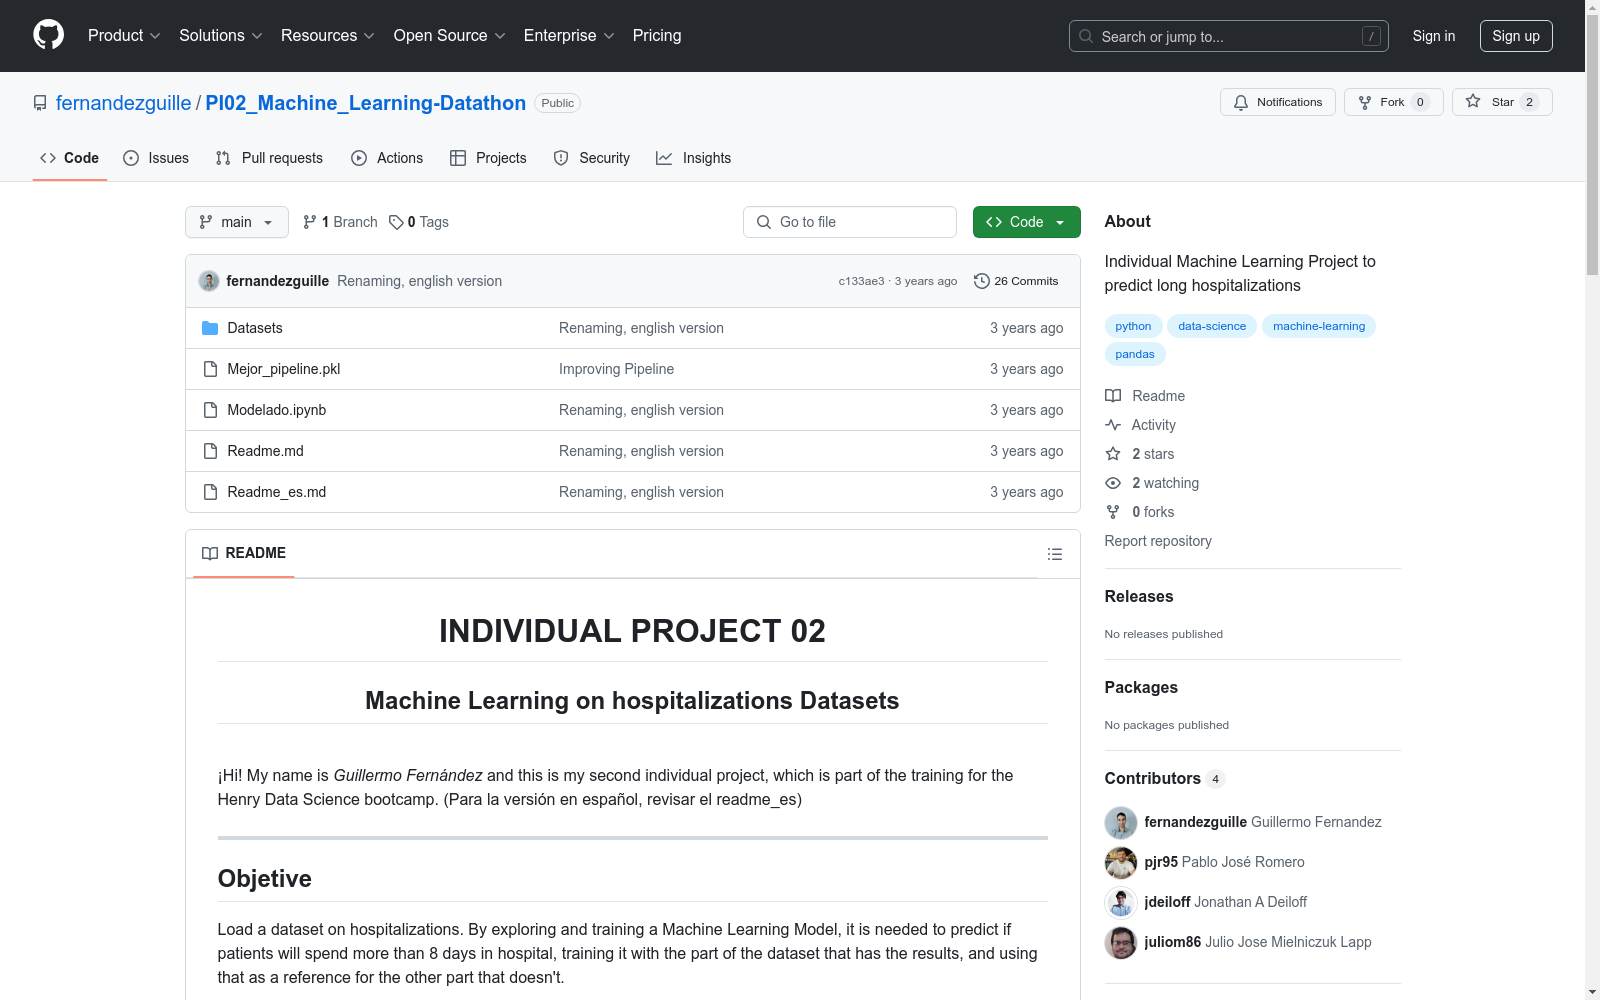This screenshot has height=1000, width=1600.
Task: Open jdeiloff contributor avatar
Action: tap(1121, 902)
